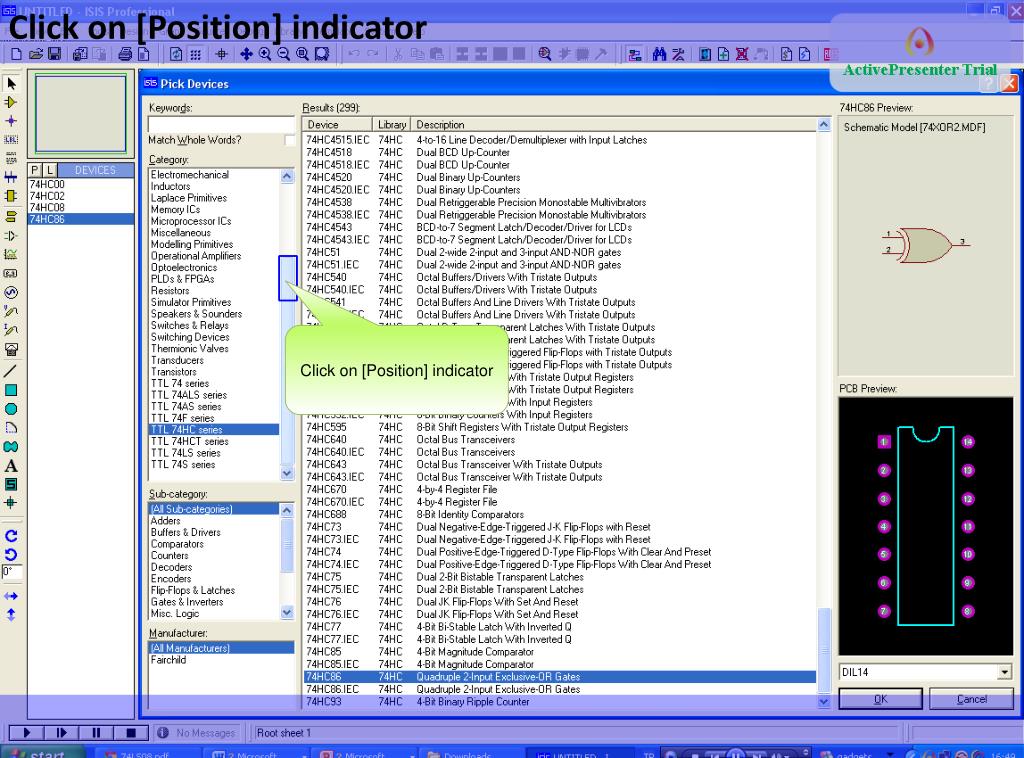Click the overview map thumbnail
The height and width of the screenshot is (758, 1024).
(81, 114)
